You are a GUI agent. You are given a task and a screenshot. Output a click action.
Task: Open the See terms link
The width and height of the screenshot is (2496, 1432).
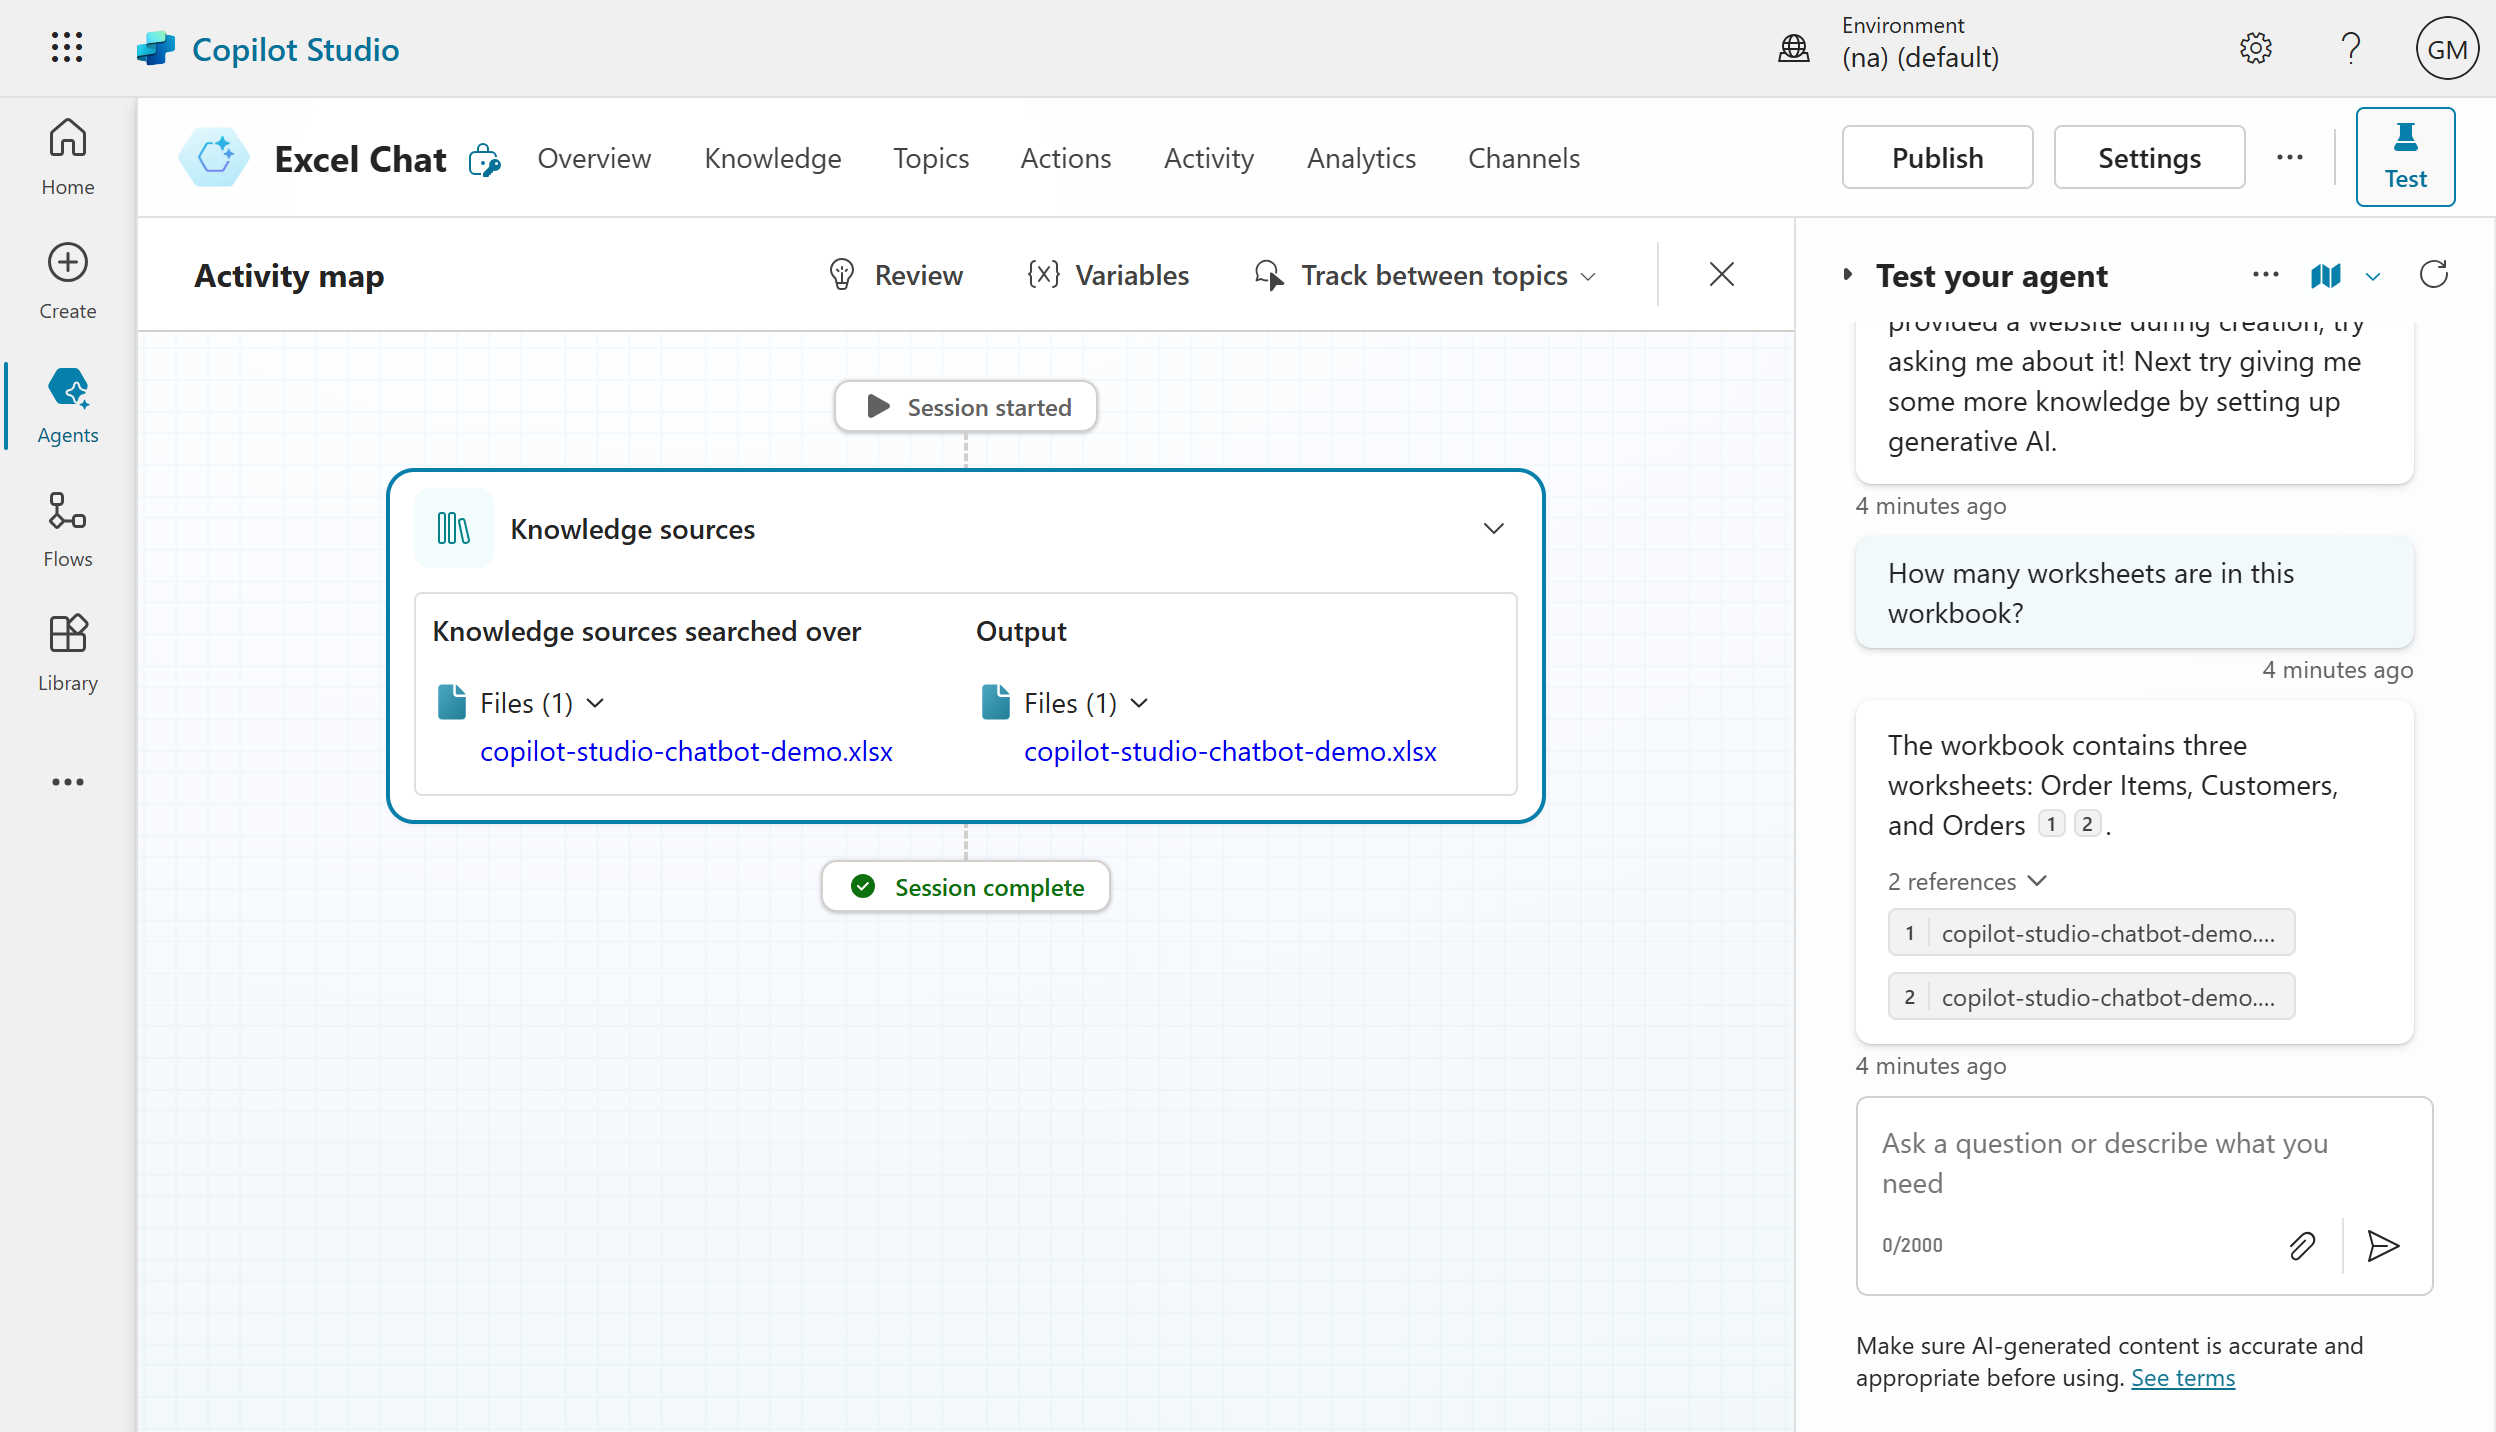2182,1378
